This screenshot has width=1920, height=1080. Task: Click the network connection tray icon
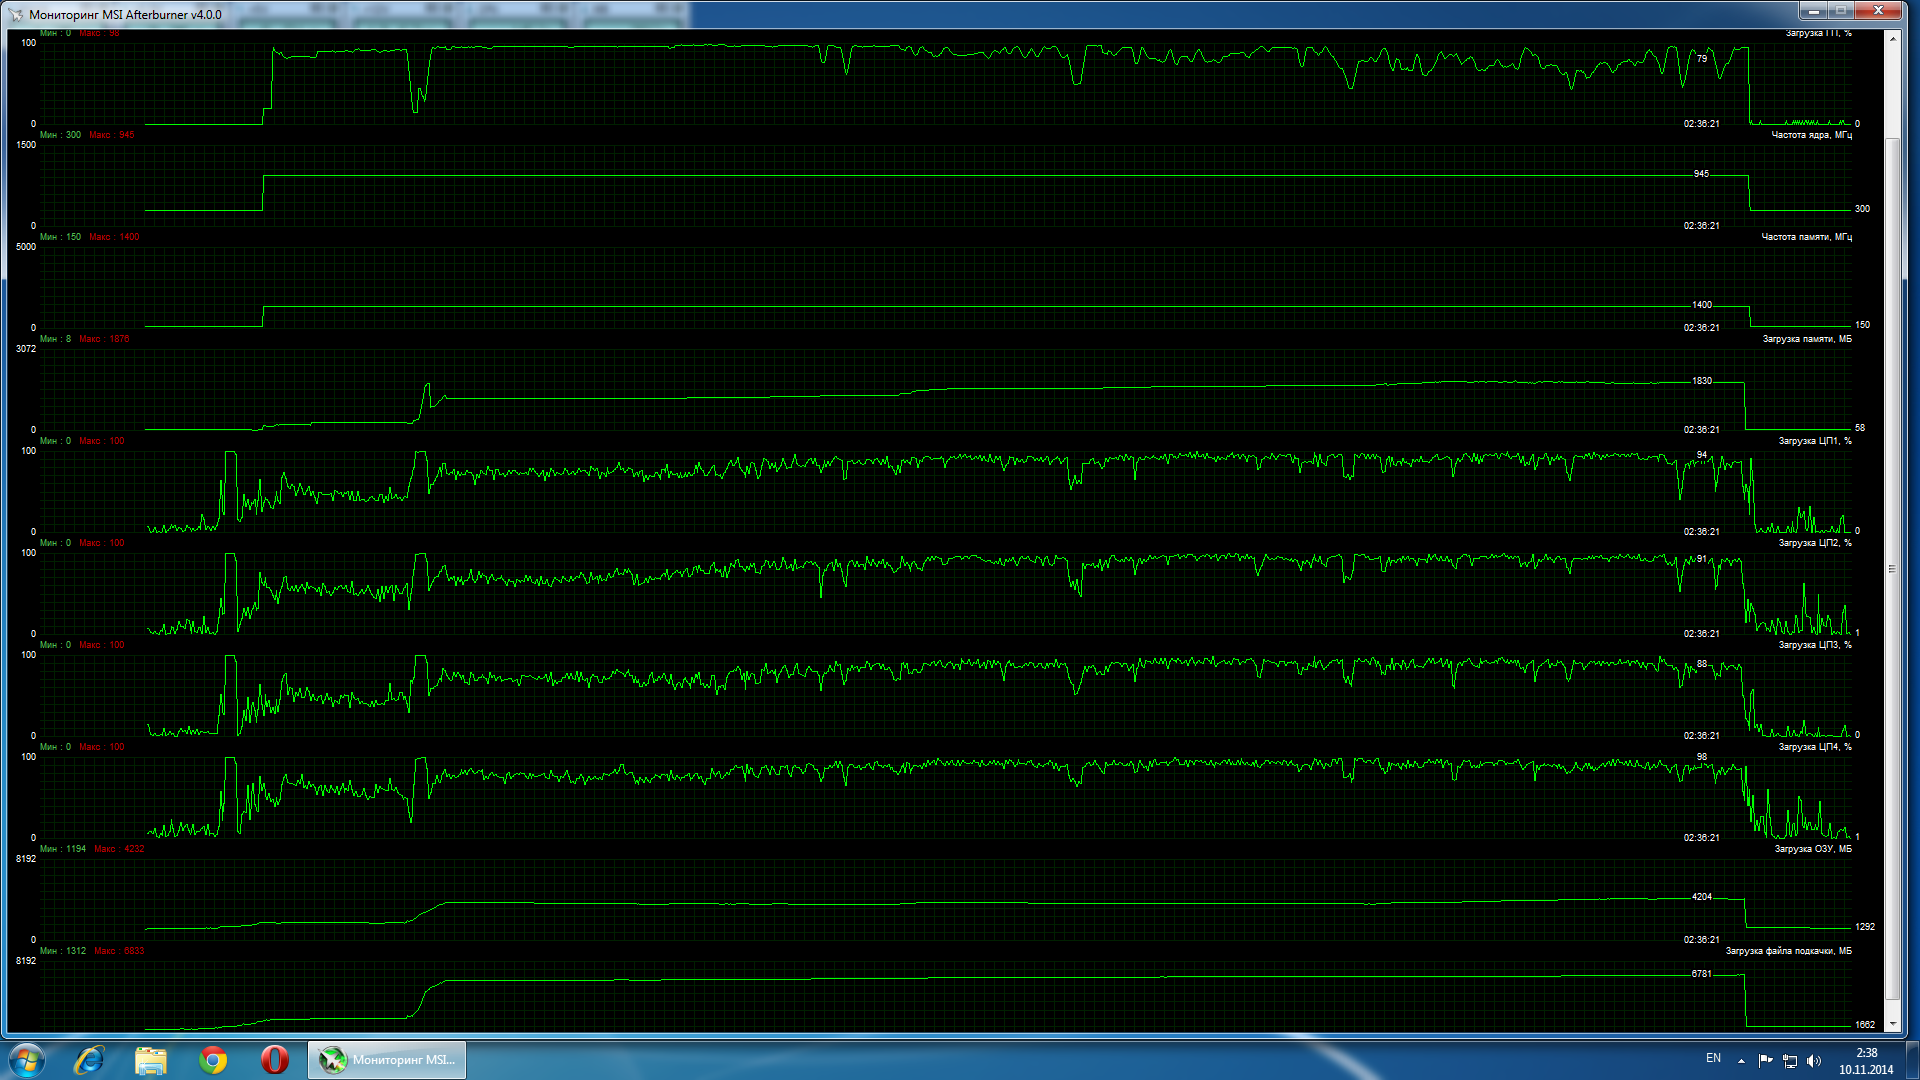[1790, 1060]
